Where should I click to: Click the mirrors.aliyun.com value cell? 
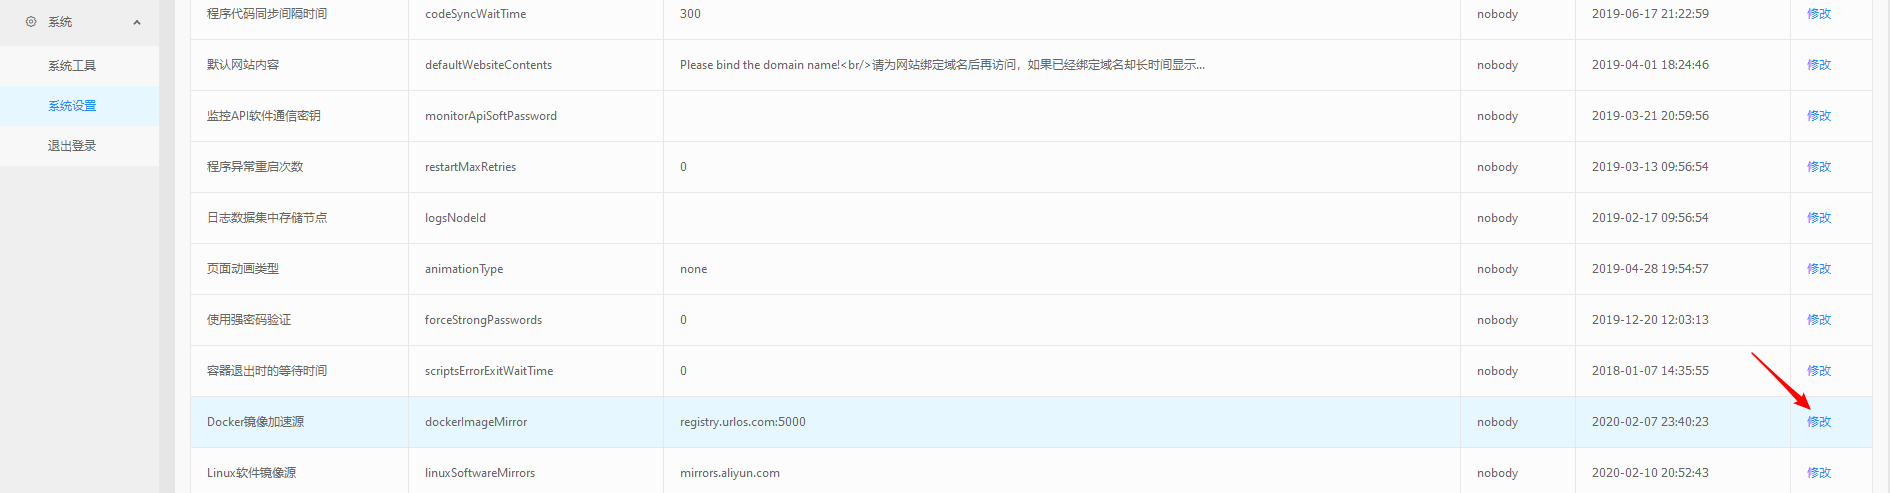click(729, 473)
